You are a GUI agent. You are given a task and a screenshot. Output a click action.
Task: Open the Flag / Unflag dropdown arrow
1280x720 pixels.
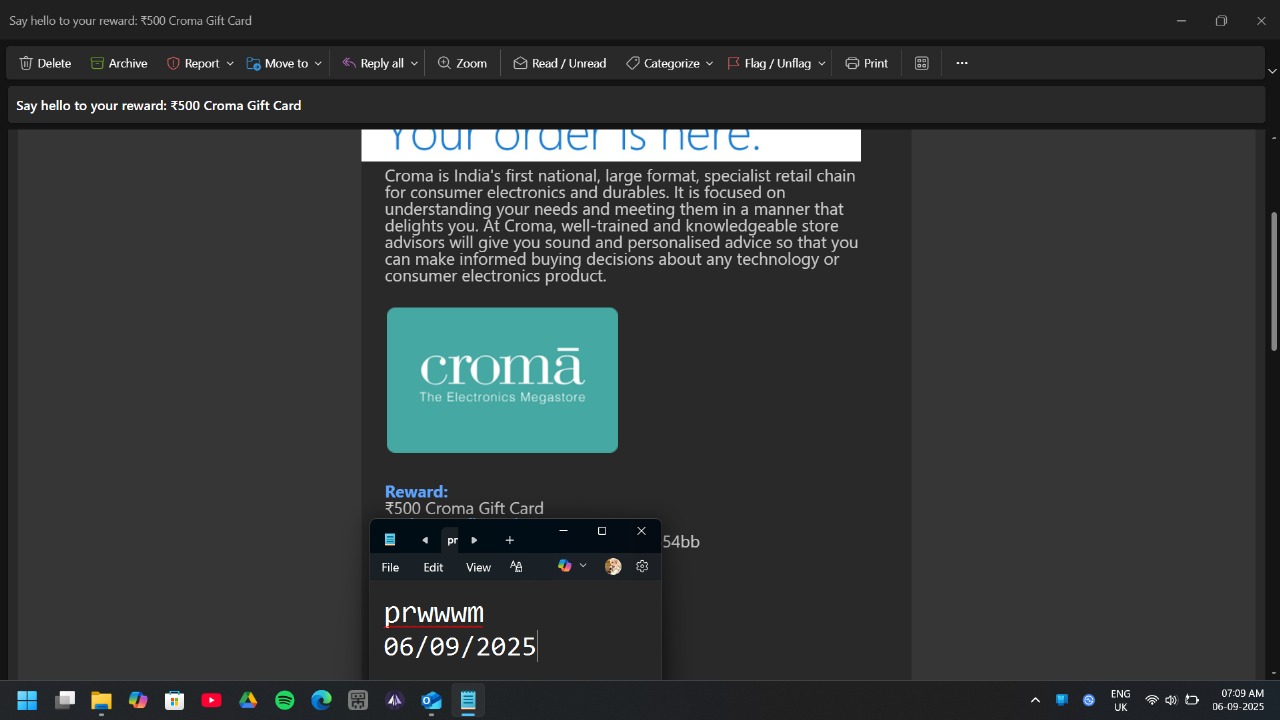point(822,63)
